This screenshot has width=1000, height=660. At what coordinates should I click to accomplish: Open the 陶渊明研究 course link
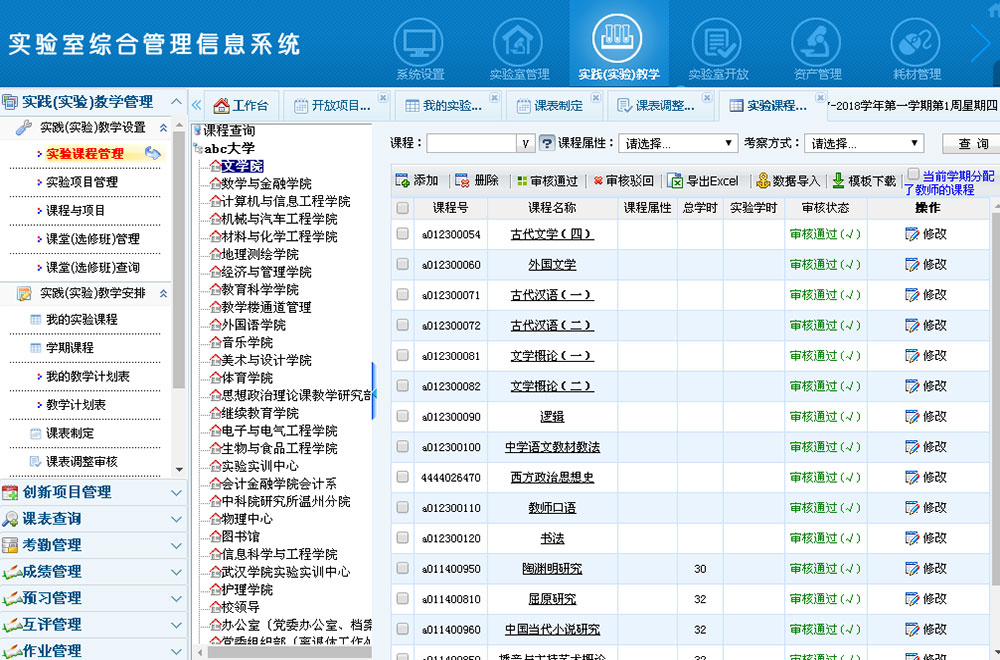pos(552,569)
